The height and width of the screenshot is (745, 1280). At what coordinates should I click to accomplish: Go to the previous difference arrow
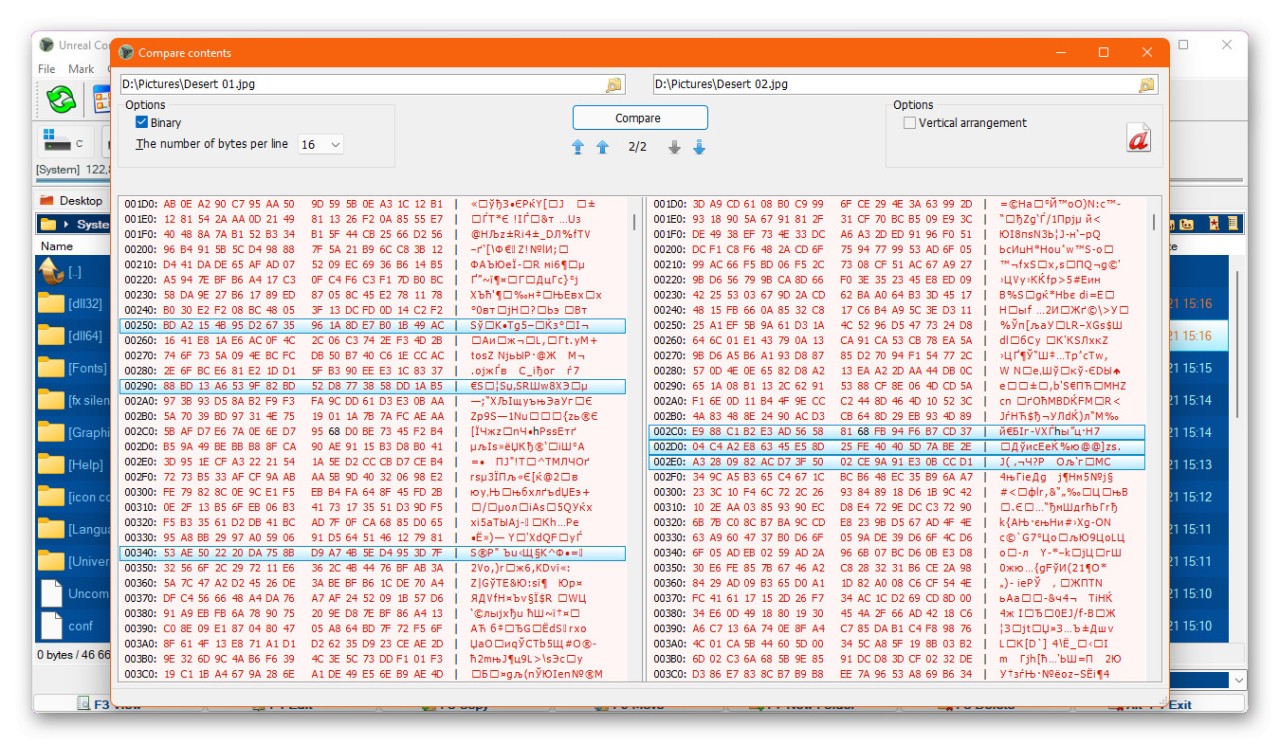tap(602, 147)
